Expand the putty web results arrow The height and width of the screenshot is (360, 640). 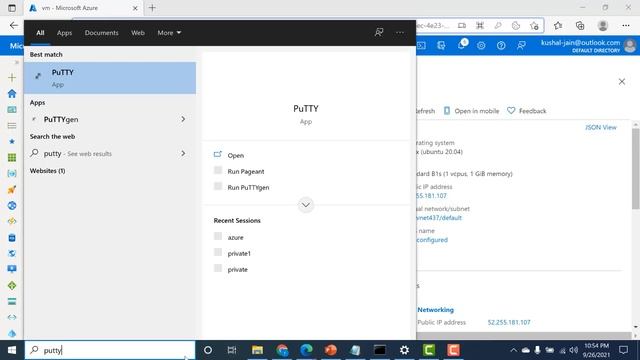[x=183, y=153]
